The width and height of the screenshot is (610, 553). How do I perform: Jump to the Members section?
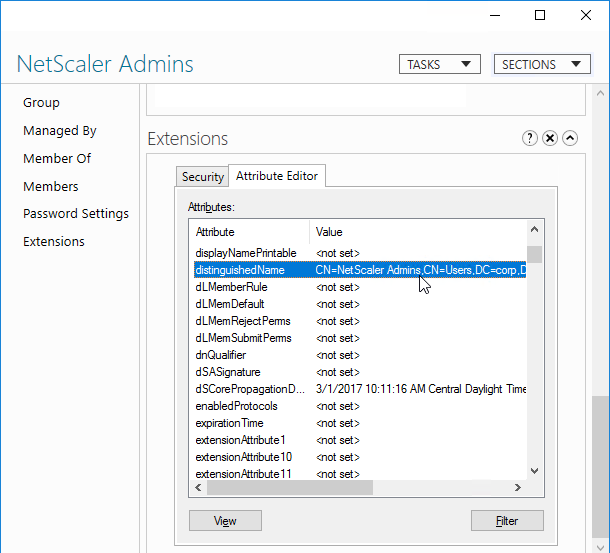tap(51, 187)
